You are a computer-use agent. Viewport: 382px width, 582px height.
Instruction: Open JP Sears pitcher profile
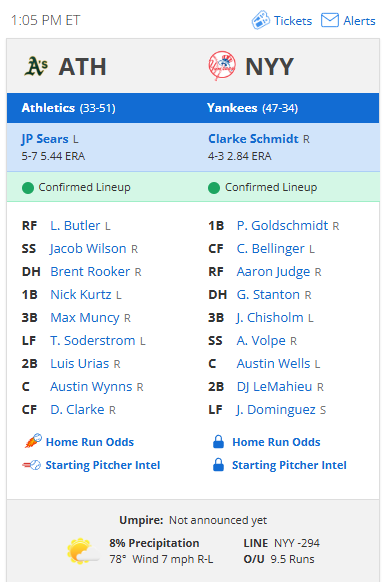point(45,139)
